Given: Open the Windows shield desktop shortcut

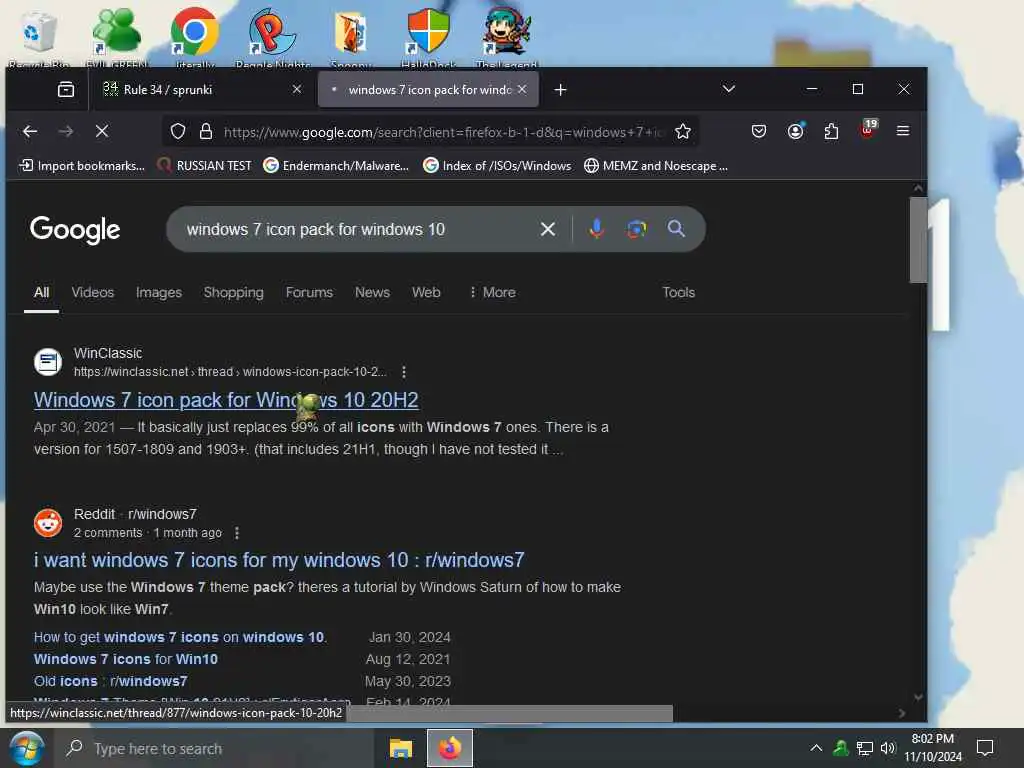Looking at the screenshot, I should [428, 38].
